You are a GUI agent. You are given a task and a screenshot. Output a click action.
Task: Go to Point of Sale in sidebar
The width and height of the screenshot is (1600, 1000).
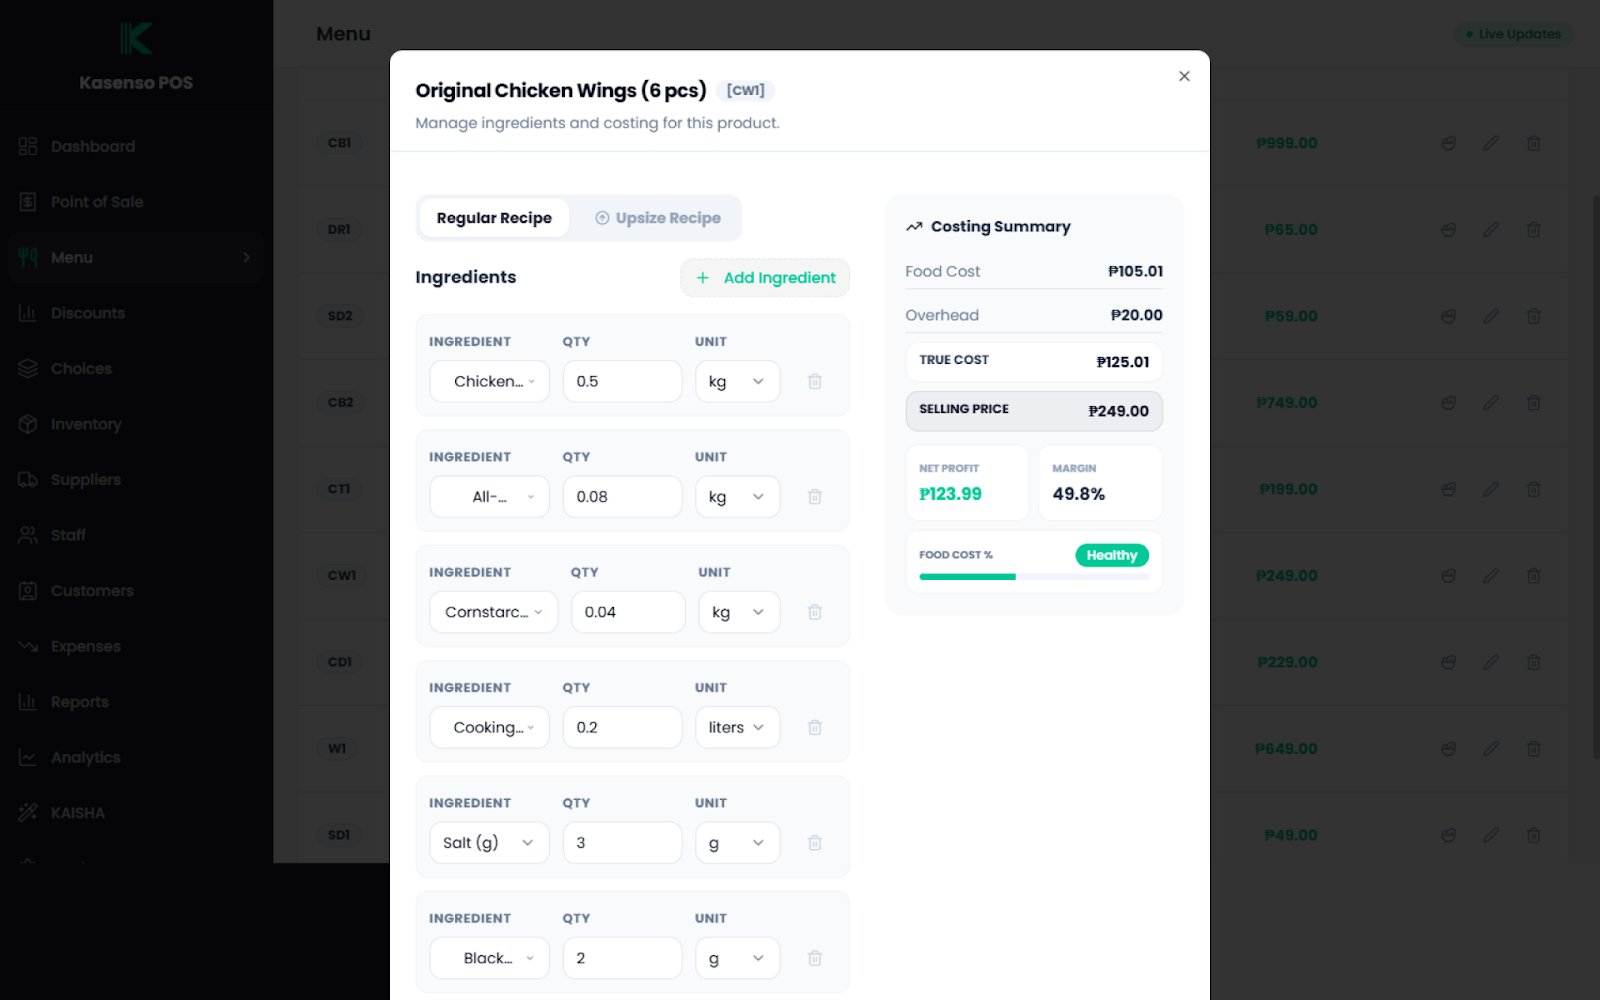coord(136,202)
